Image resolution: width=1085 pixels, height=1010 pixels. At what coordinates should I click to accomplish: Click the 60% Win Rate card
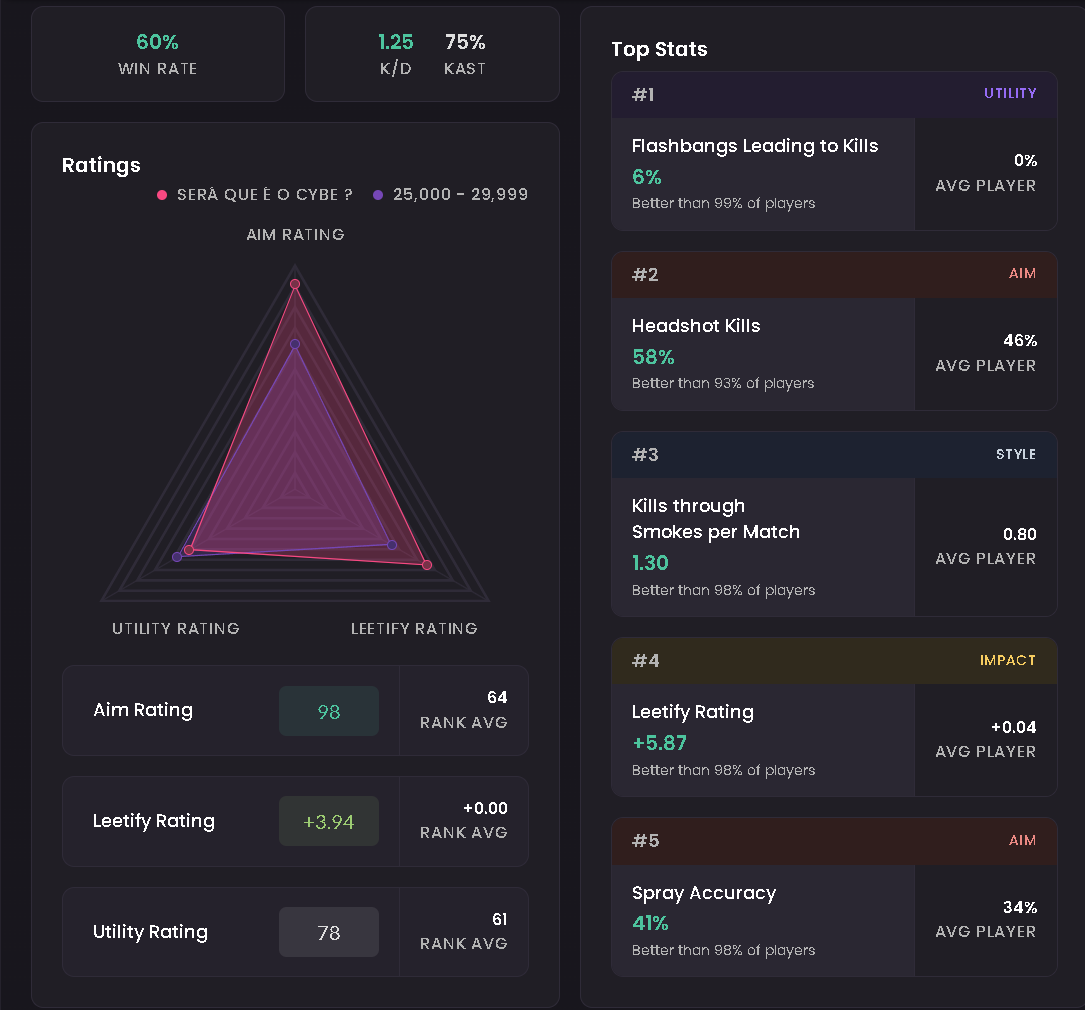coord(158,54)
